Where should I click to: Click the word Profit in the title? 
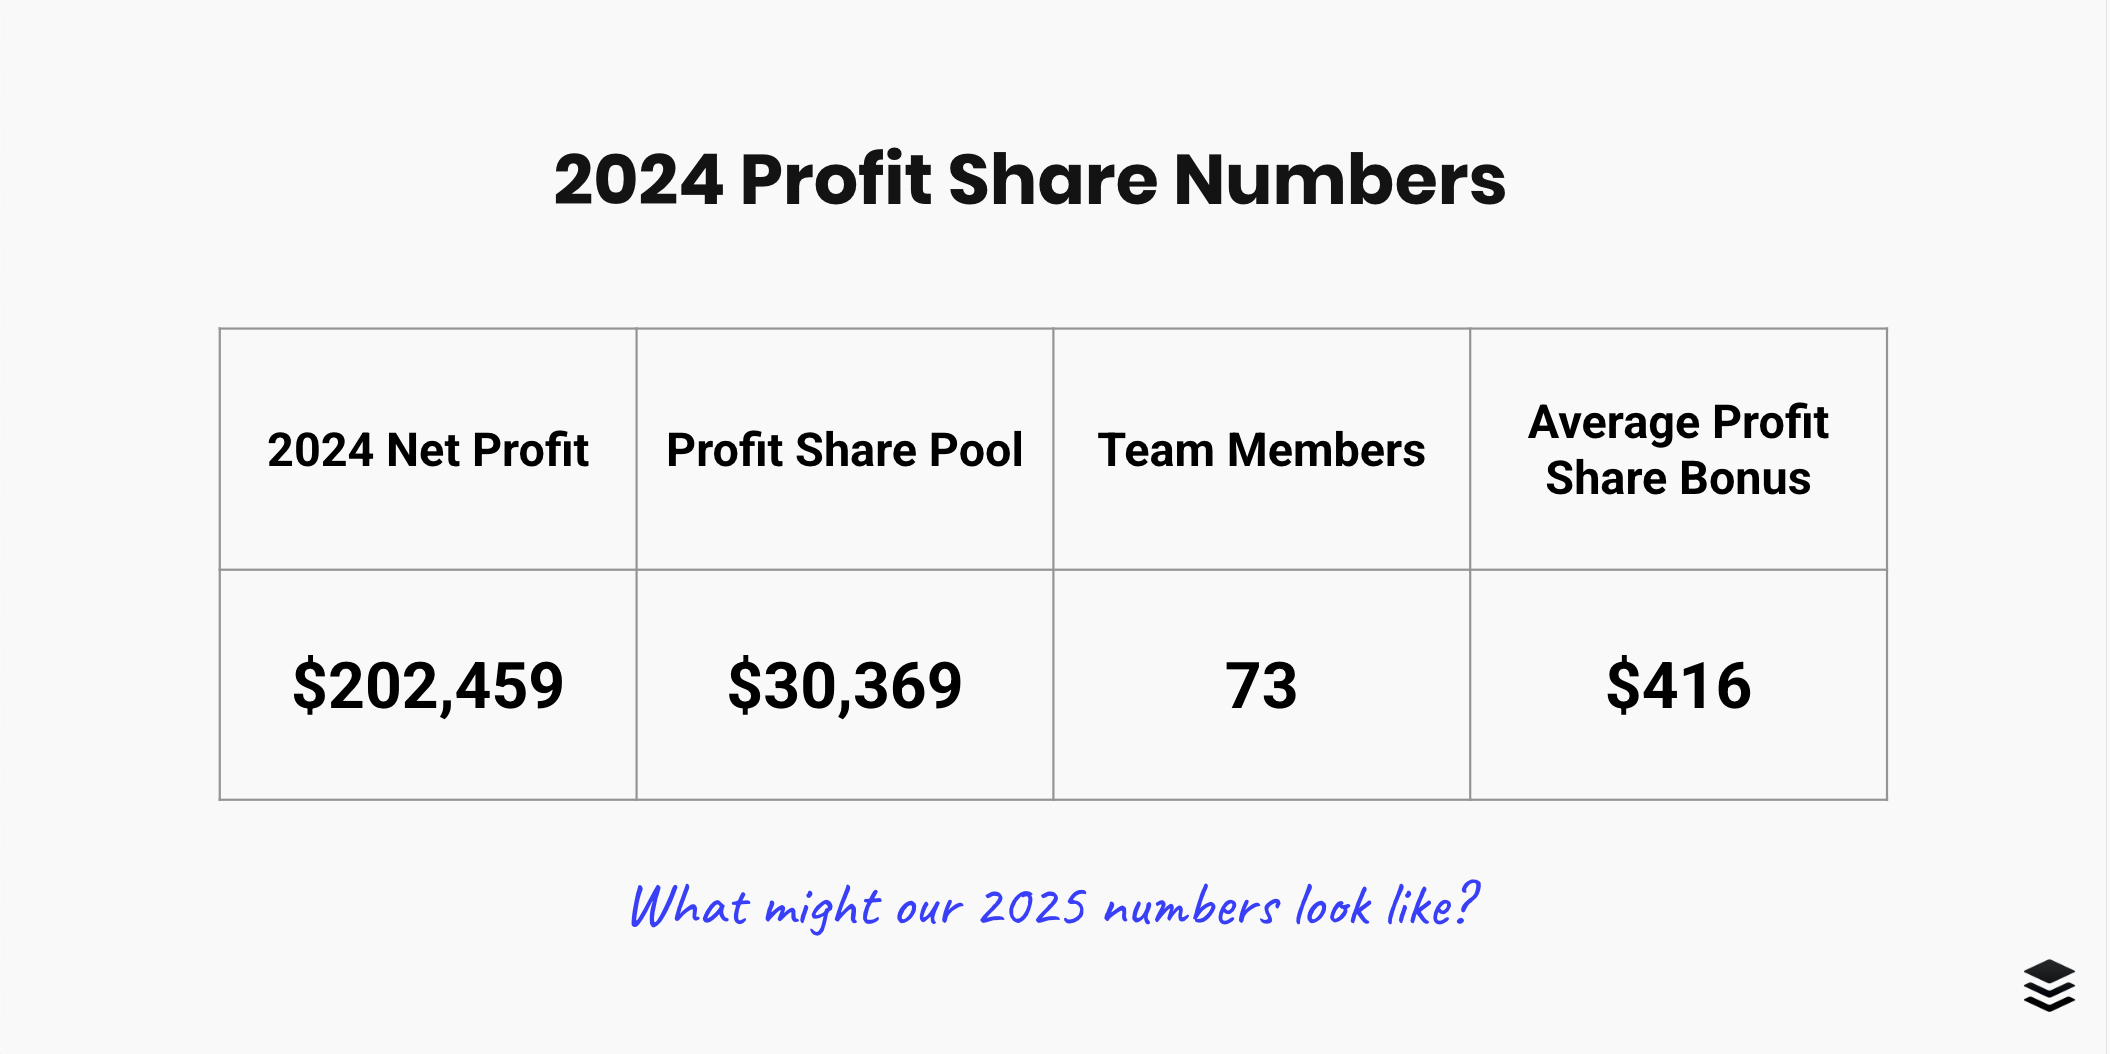point(836,180)
